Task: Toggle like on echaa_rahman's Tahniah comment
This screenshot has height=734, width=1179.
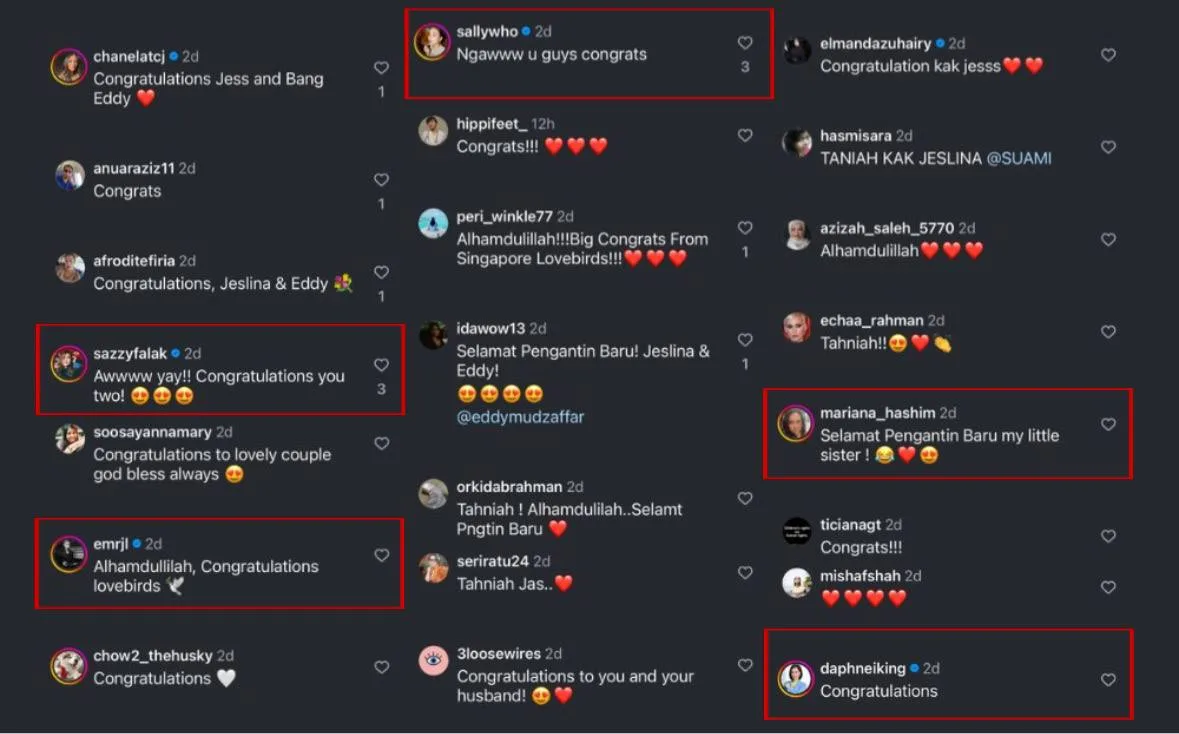Action: click(x=1108, y=332)
